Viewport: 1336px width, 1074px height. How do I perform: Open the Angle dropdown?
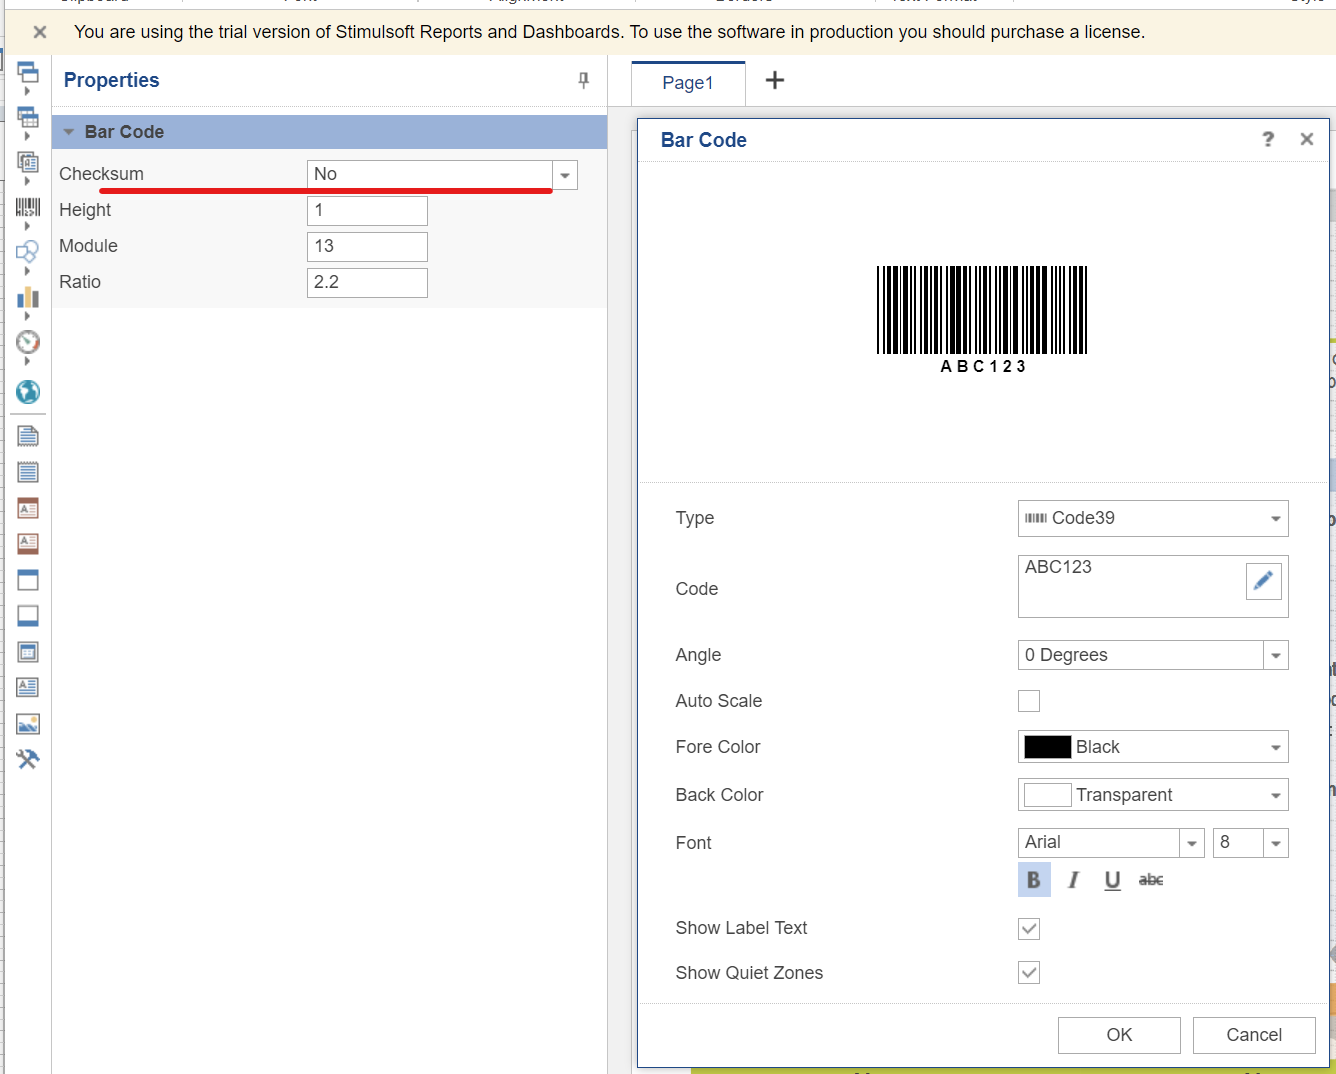coord(1275,656)
